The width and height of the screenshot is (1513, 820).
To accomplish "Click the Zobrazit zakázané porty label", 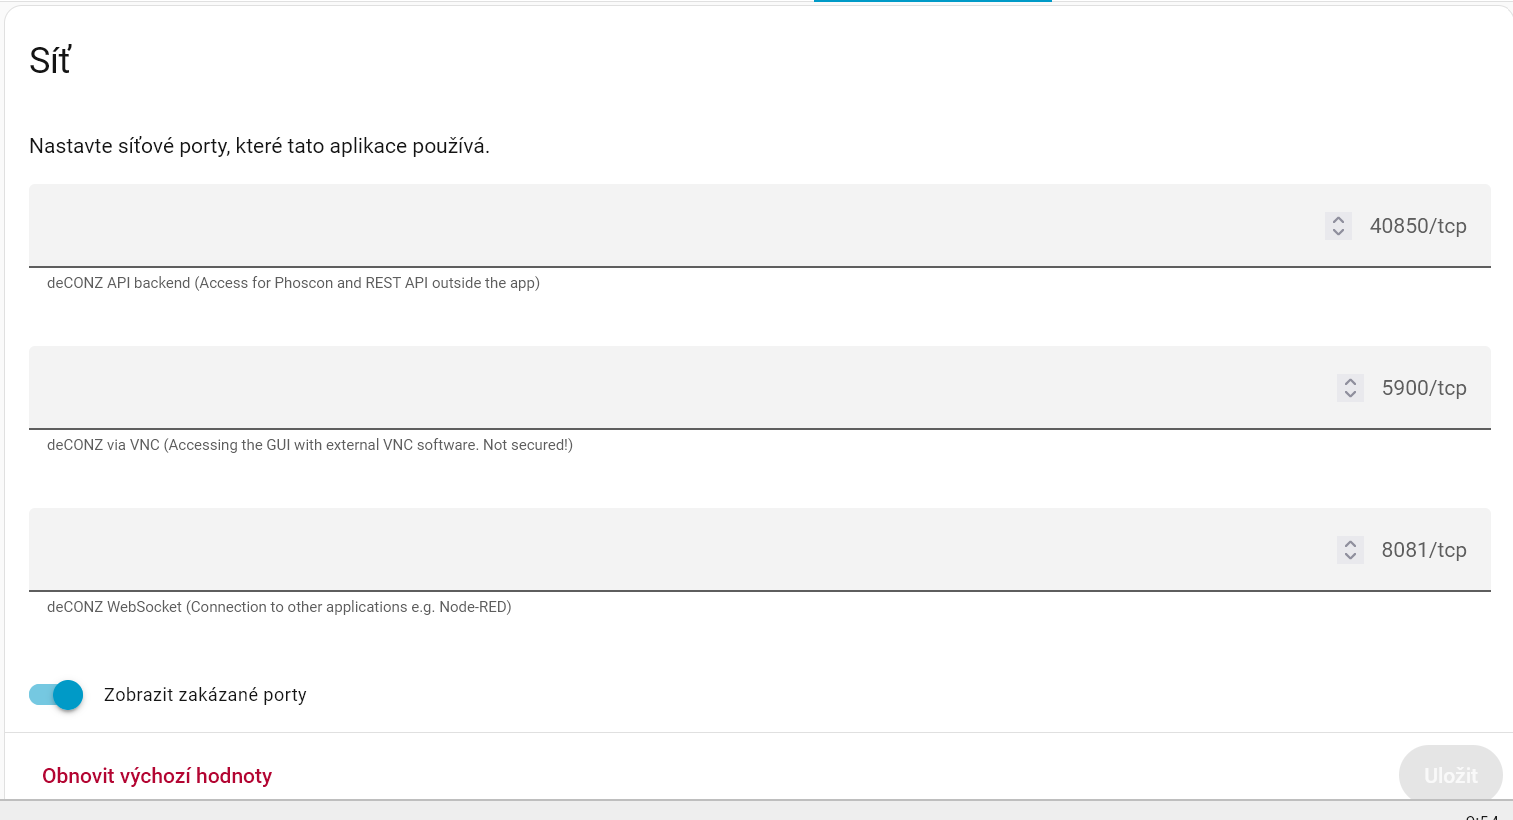I will (205, 695).
